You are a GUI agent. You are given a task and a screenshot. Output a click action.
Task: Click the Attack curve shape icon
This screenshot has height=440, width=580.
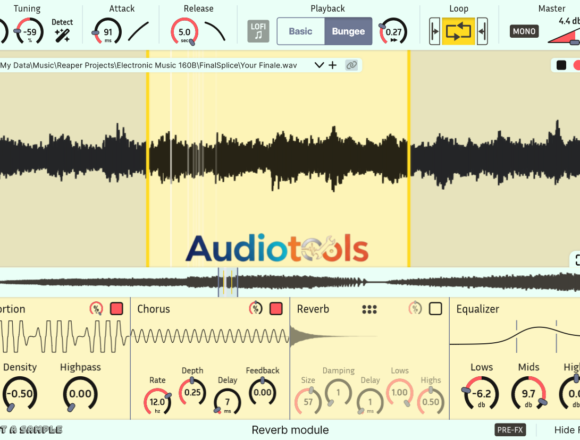click(139, 31)
